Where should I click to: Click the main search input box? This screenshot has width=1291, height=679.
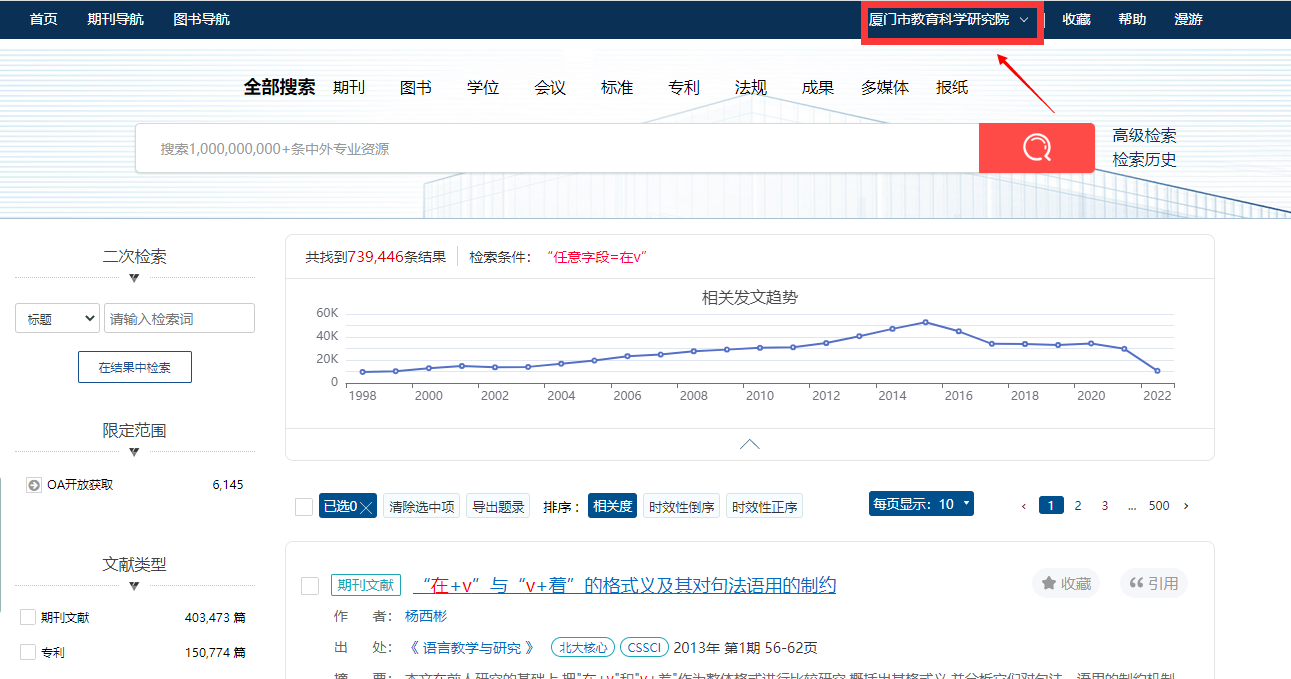(x=556, y=149)
